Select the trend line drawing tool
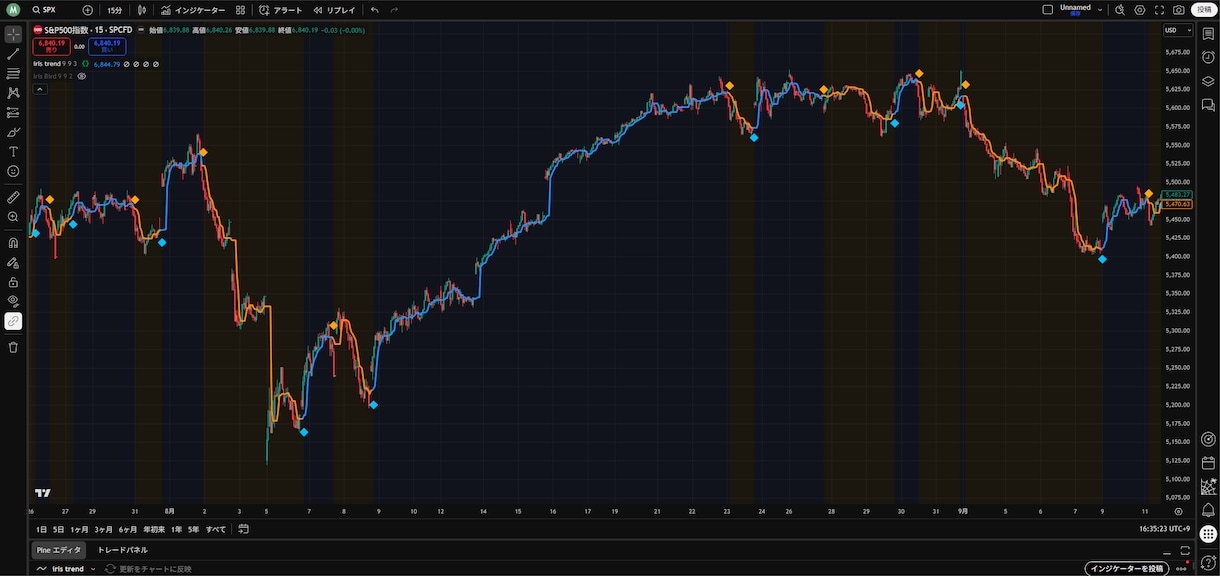 point(13,54)
